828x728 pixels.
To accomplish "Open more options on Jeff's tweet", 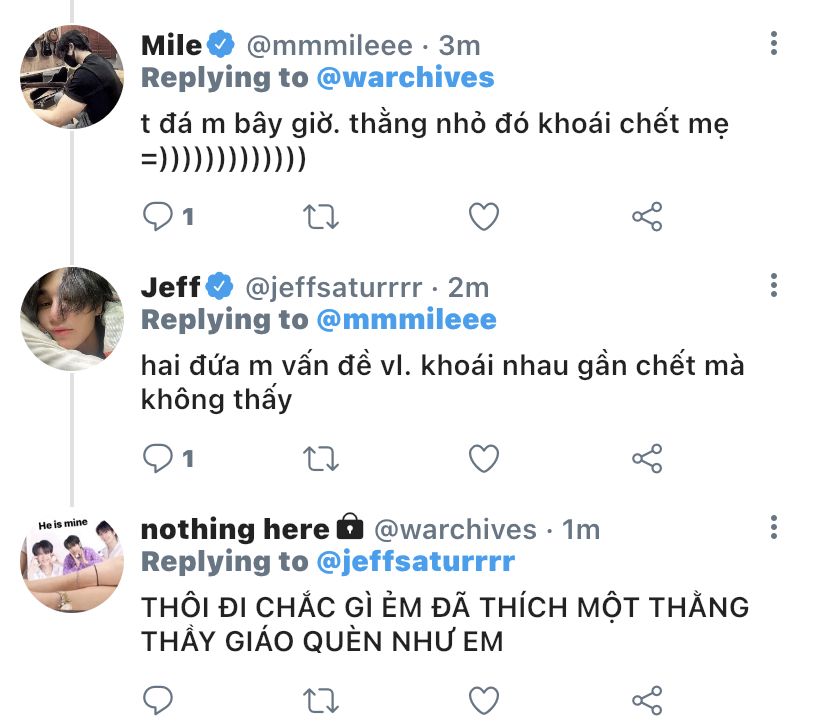I will (774, 286).
